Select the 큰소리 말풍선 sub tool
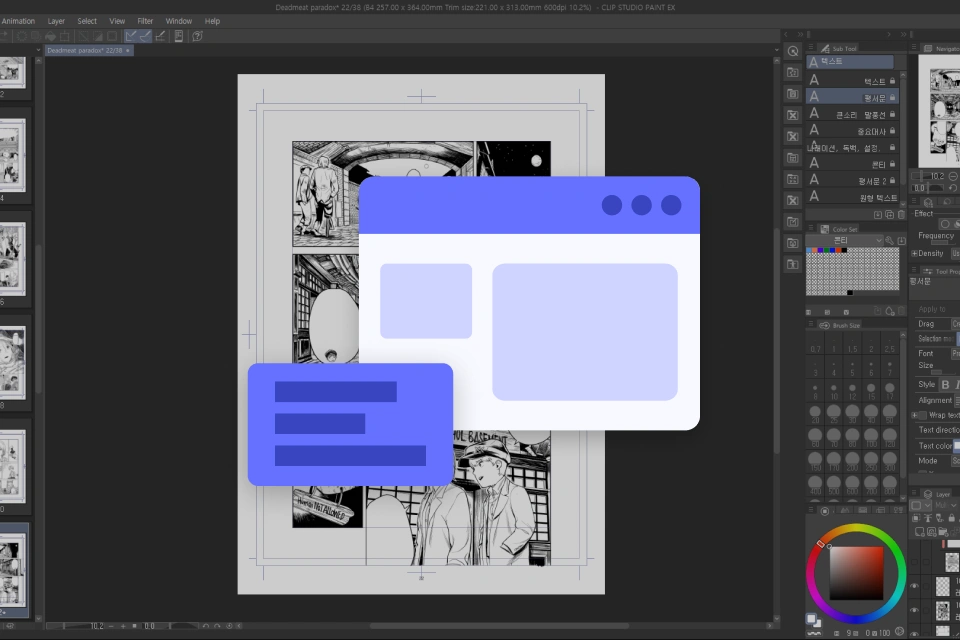This screenshot has width=960, height=640. coord(852,114)
